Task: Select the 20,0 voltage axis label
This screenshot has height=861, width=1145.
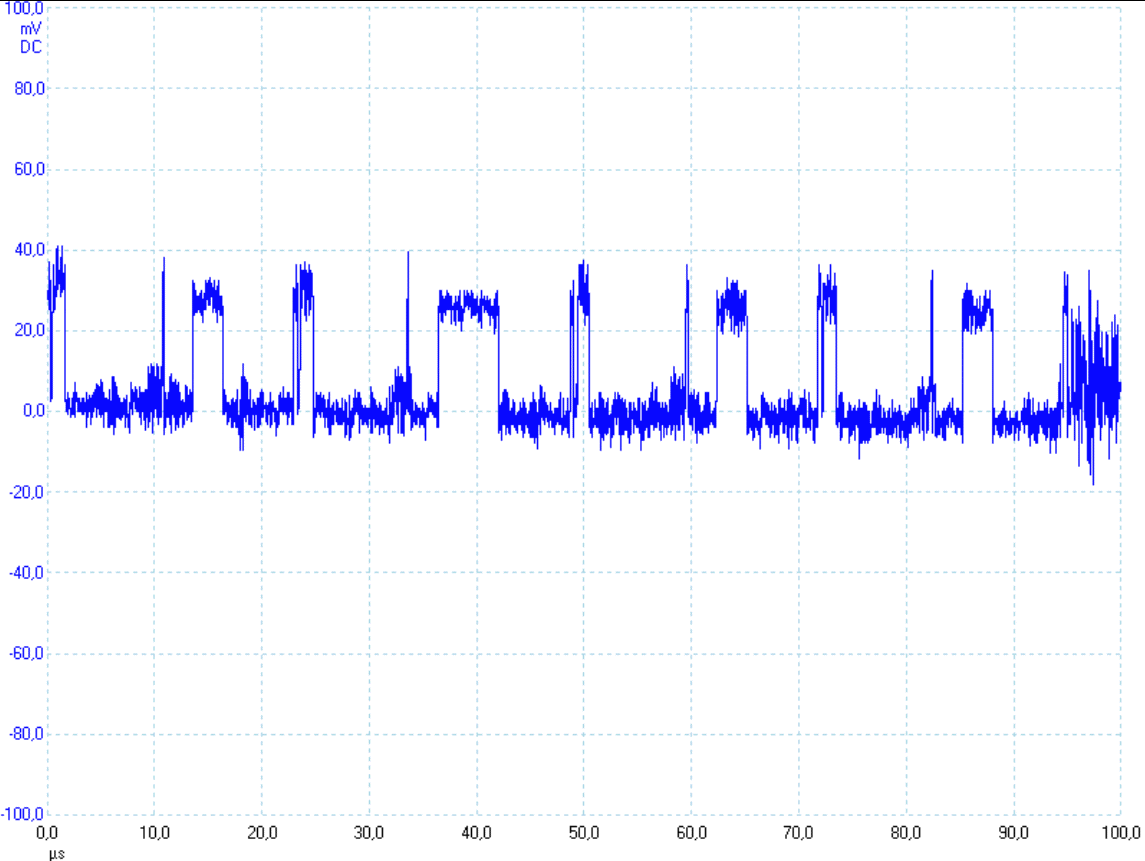Action: click(x=29, y=330)
